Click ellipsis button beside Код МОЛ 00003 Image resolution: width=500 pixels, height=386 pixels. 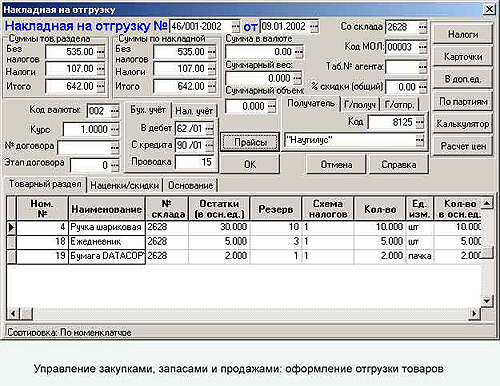422,47
